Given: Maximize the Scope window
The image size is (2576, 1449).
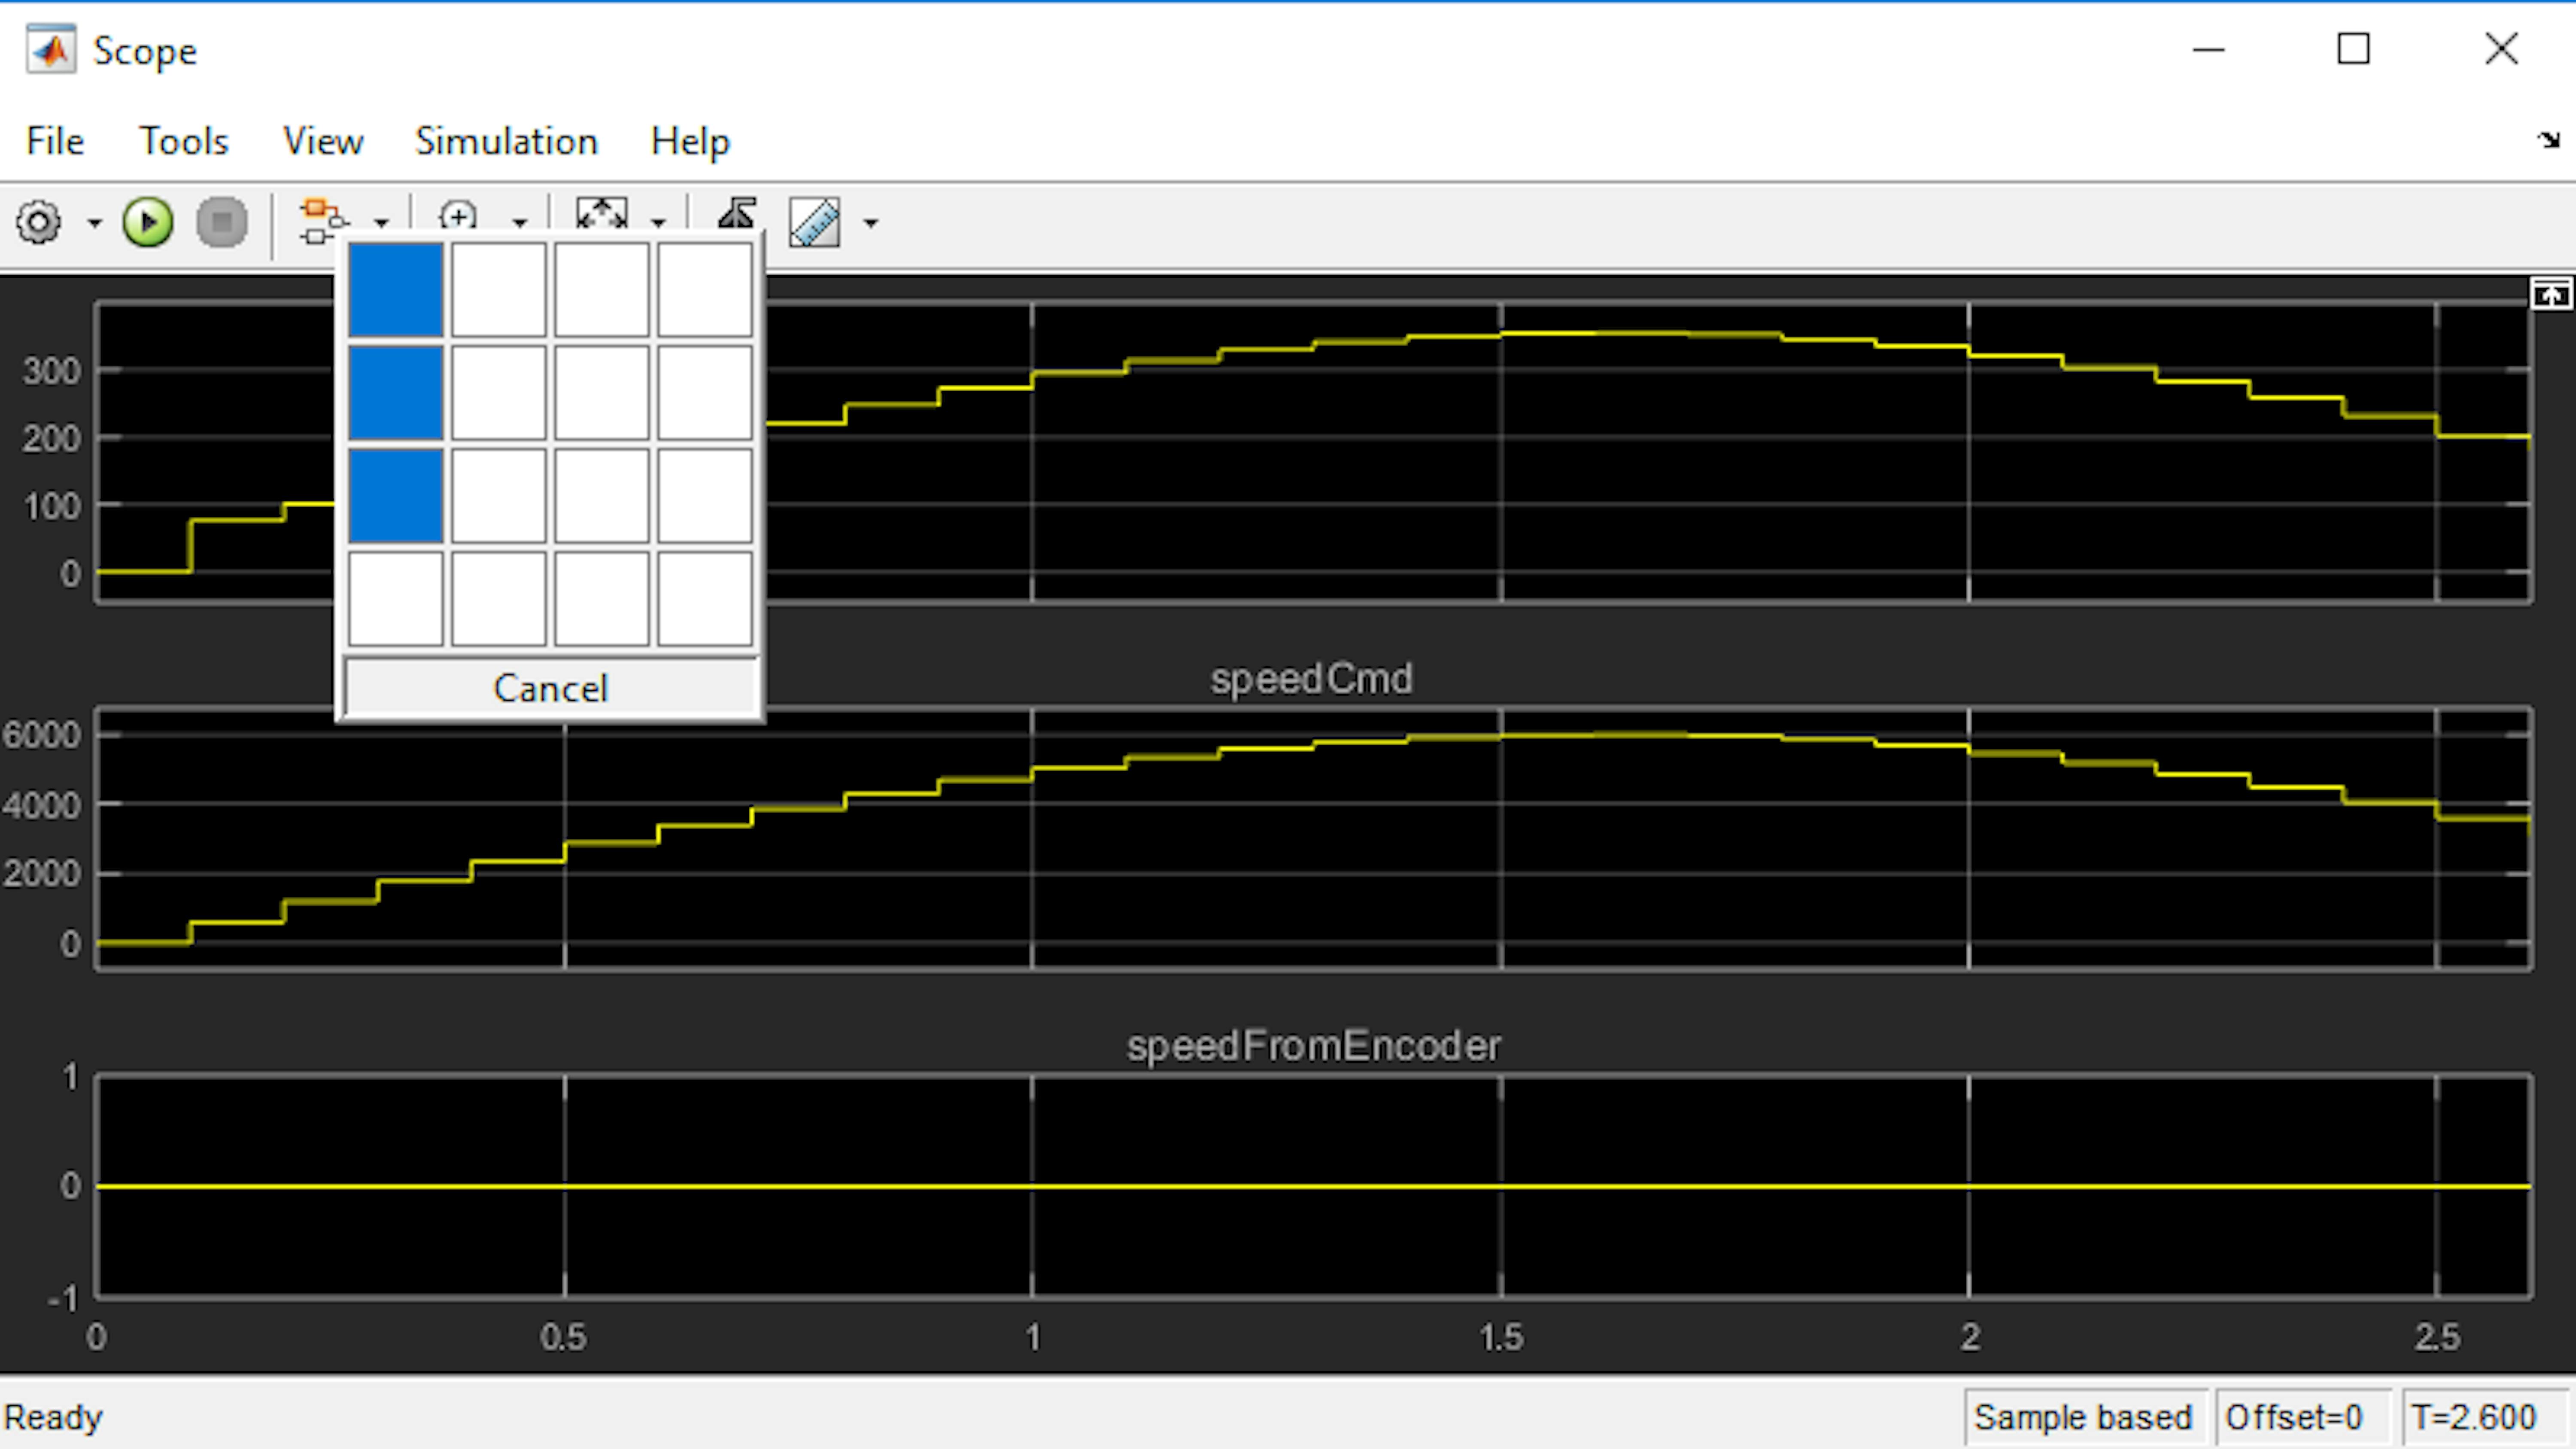Looking at the screenshot, I should point(2353,49).
